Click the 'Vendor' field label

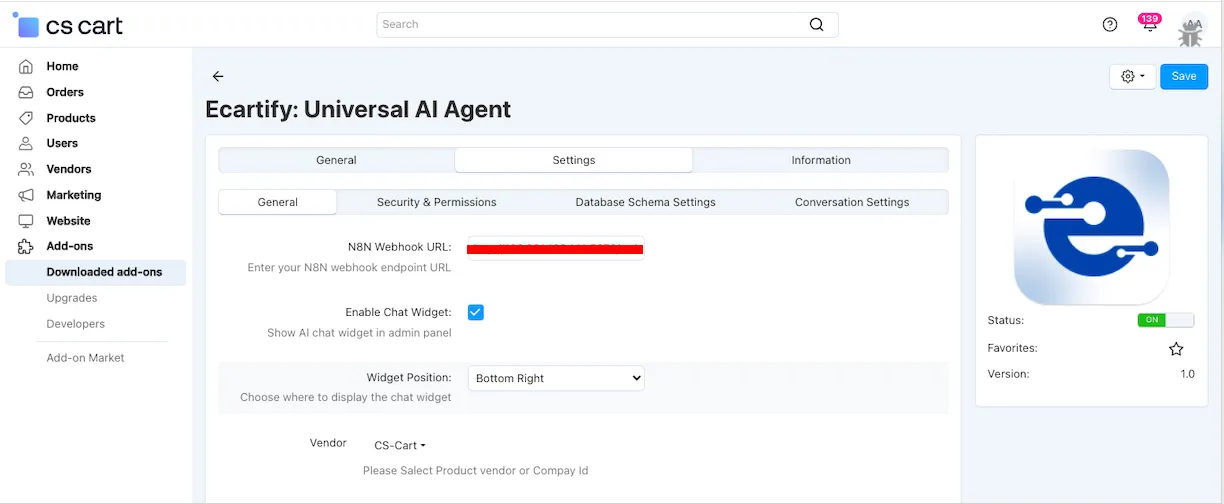pos(328,443)
